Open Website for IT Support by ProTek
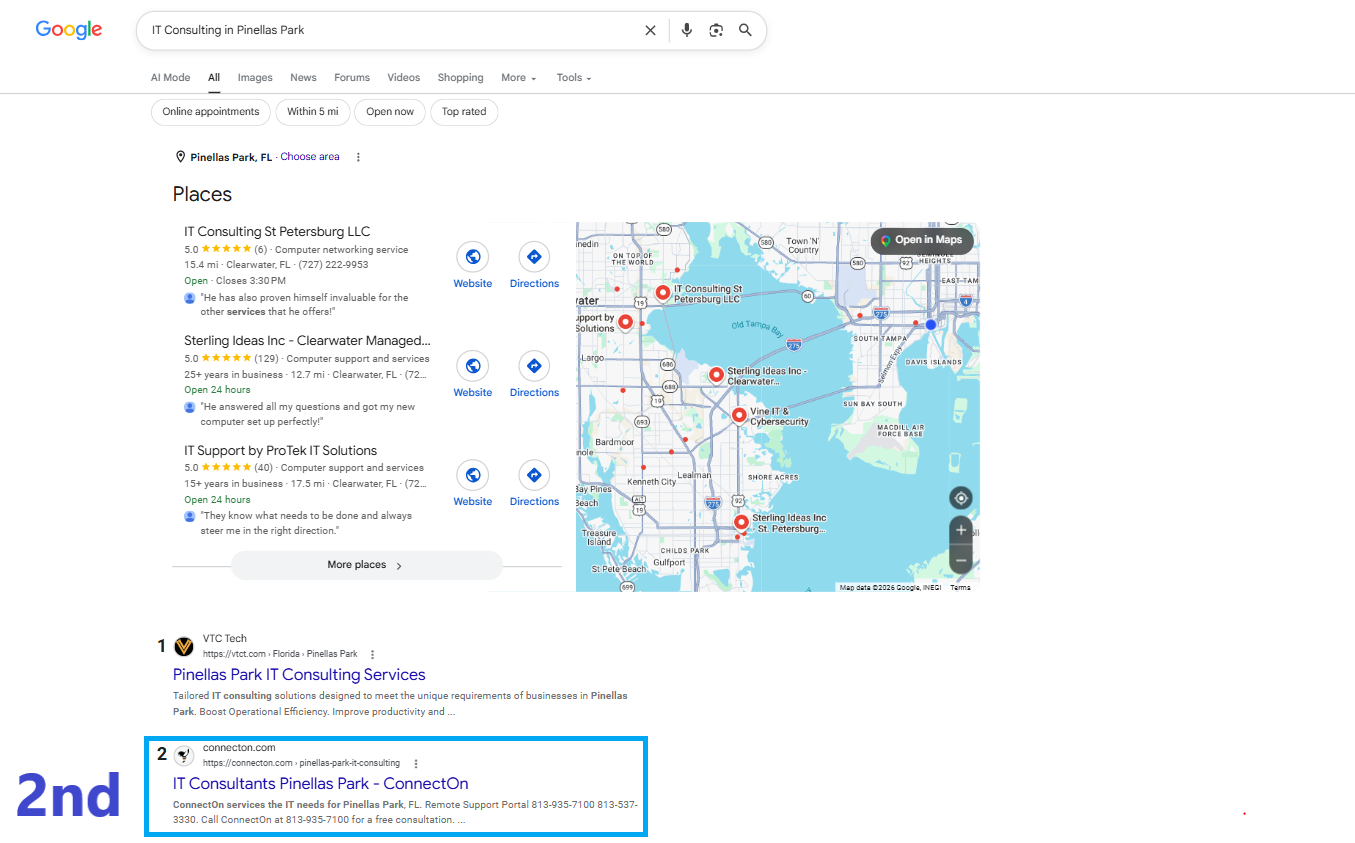Image resolution: width=1355 pixels, height=843 pixels. 473,483
